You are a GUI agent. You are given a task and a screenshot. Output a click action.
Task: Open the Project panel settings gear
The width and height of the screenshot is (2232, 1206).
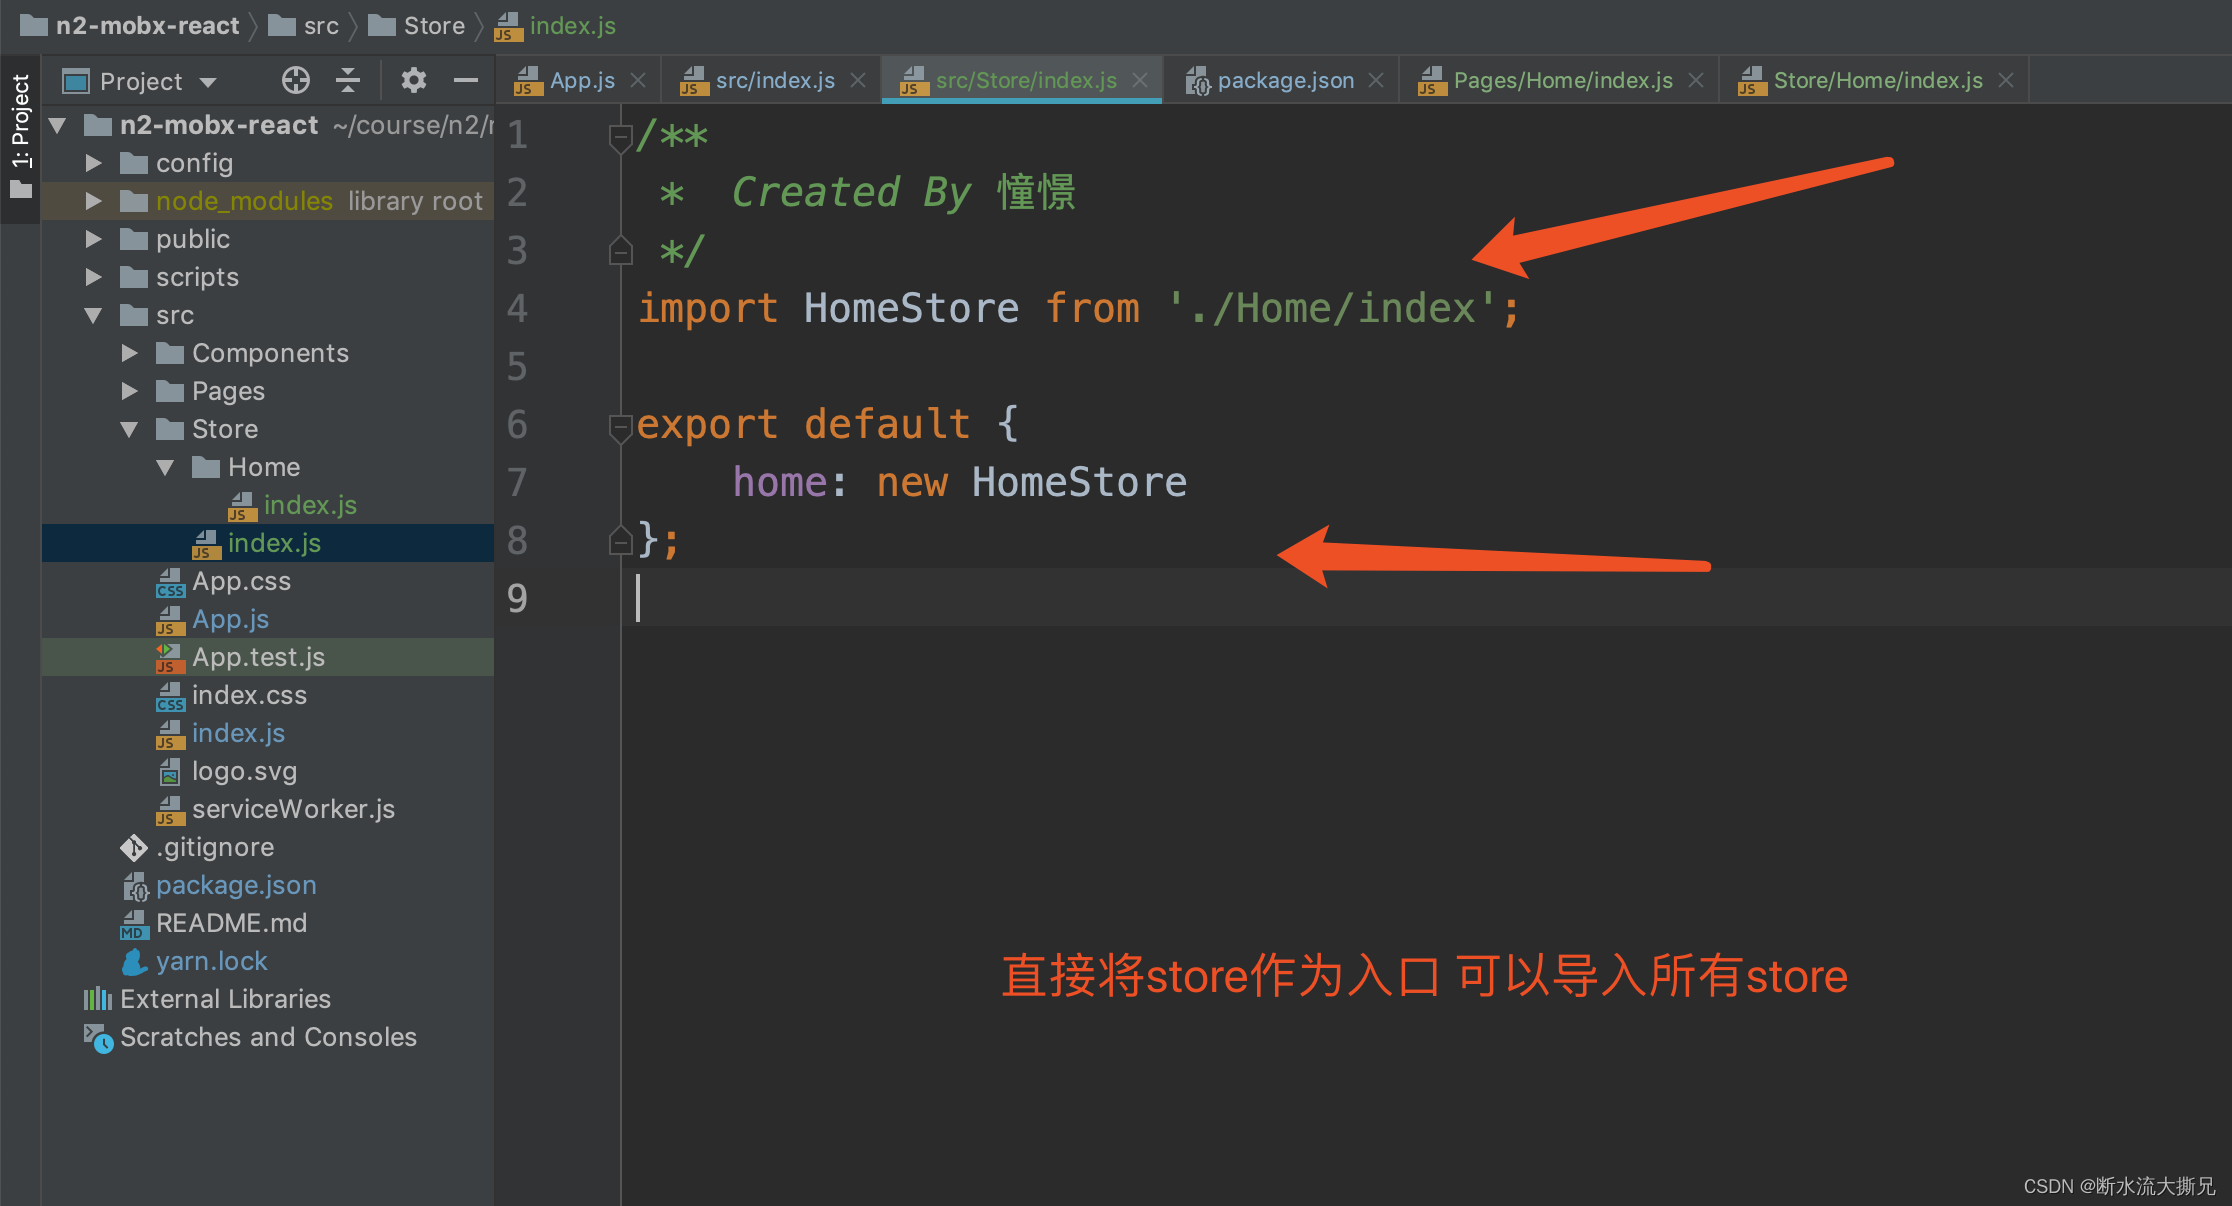click(413, 80)
